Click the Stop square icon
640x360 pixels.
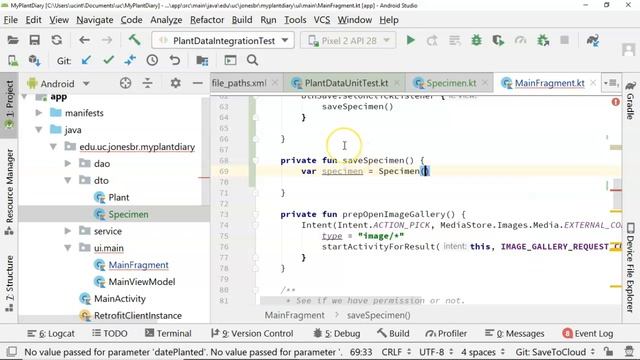tap(564, 40)
